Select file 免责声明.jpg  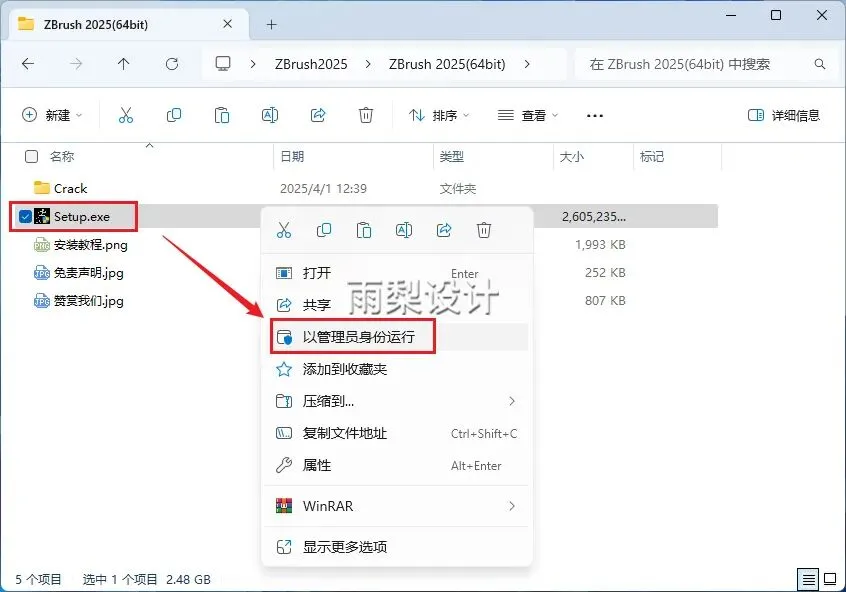click(x=88, y=273)
